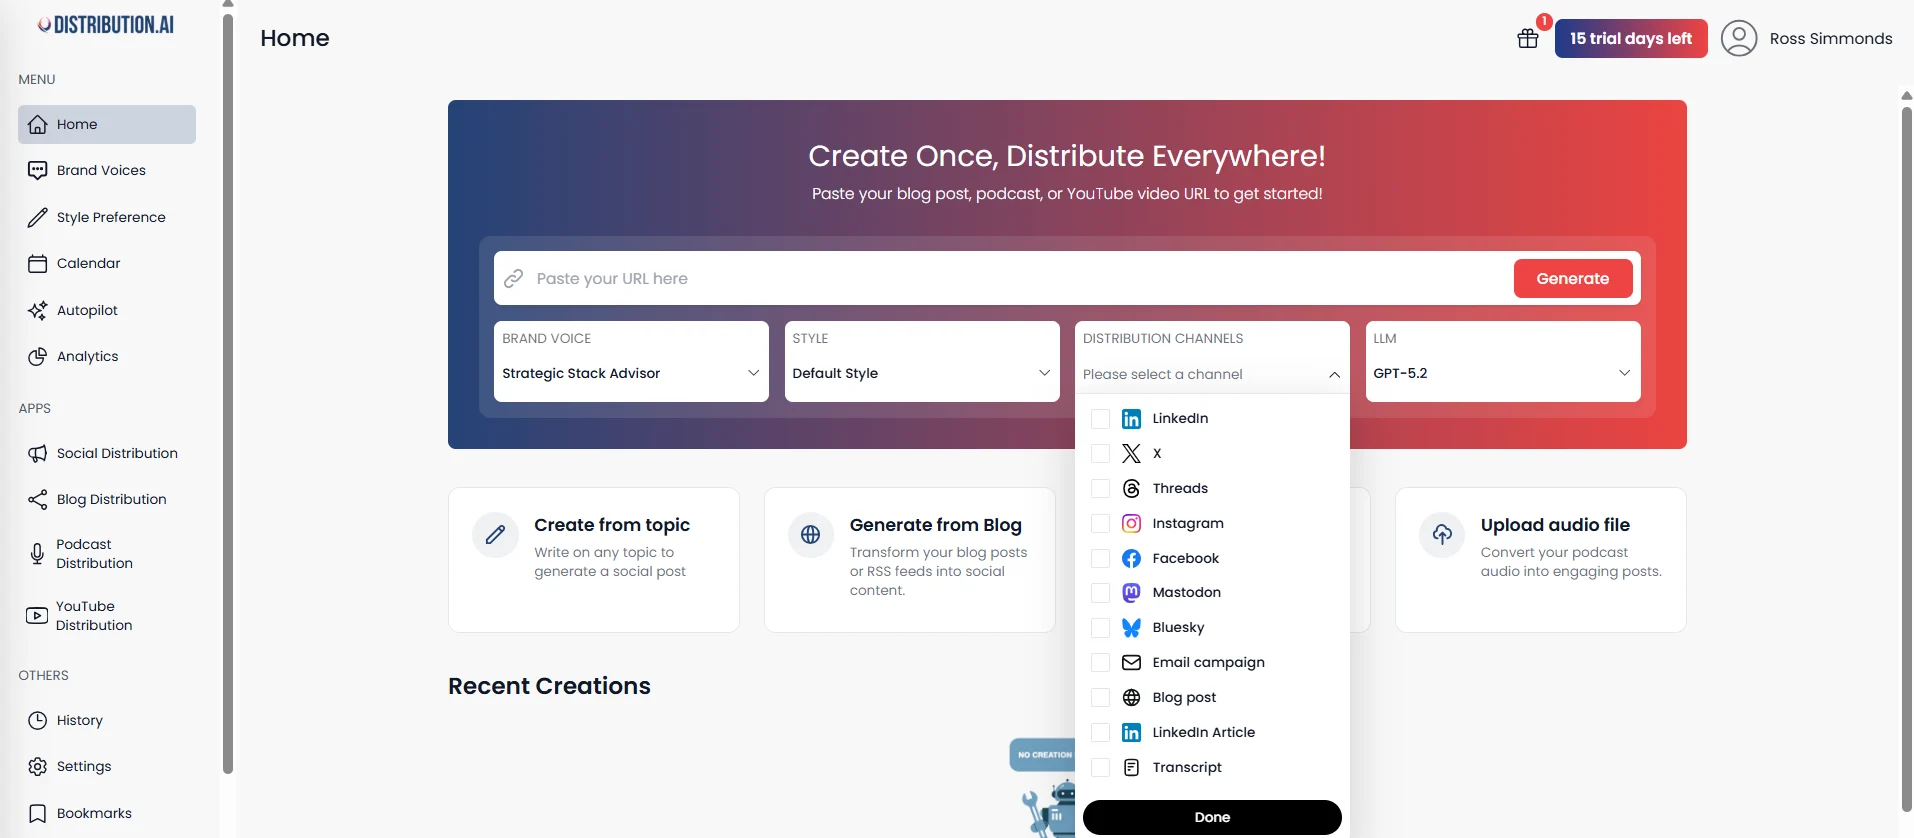Click the pencil icon on Create from topic

pyautogui.click(x=495, y=535)
